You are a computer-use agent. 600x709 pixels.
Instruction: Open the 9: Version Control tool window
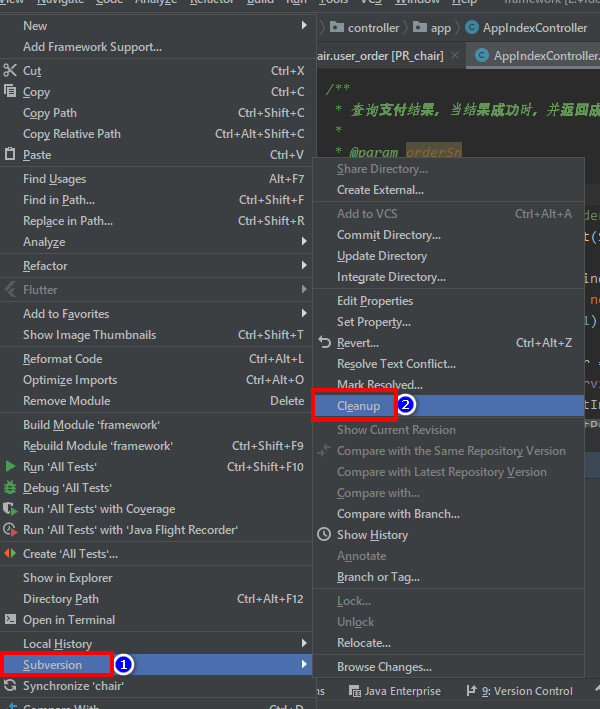520,691
